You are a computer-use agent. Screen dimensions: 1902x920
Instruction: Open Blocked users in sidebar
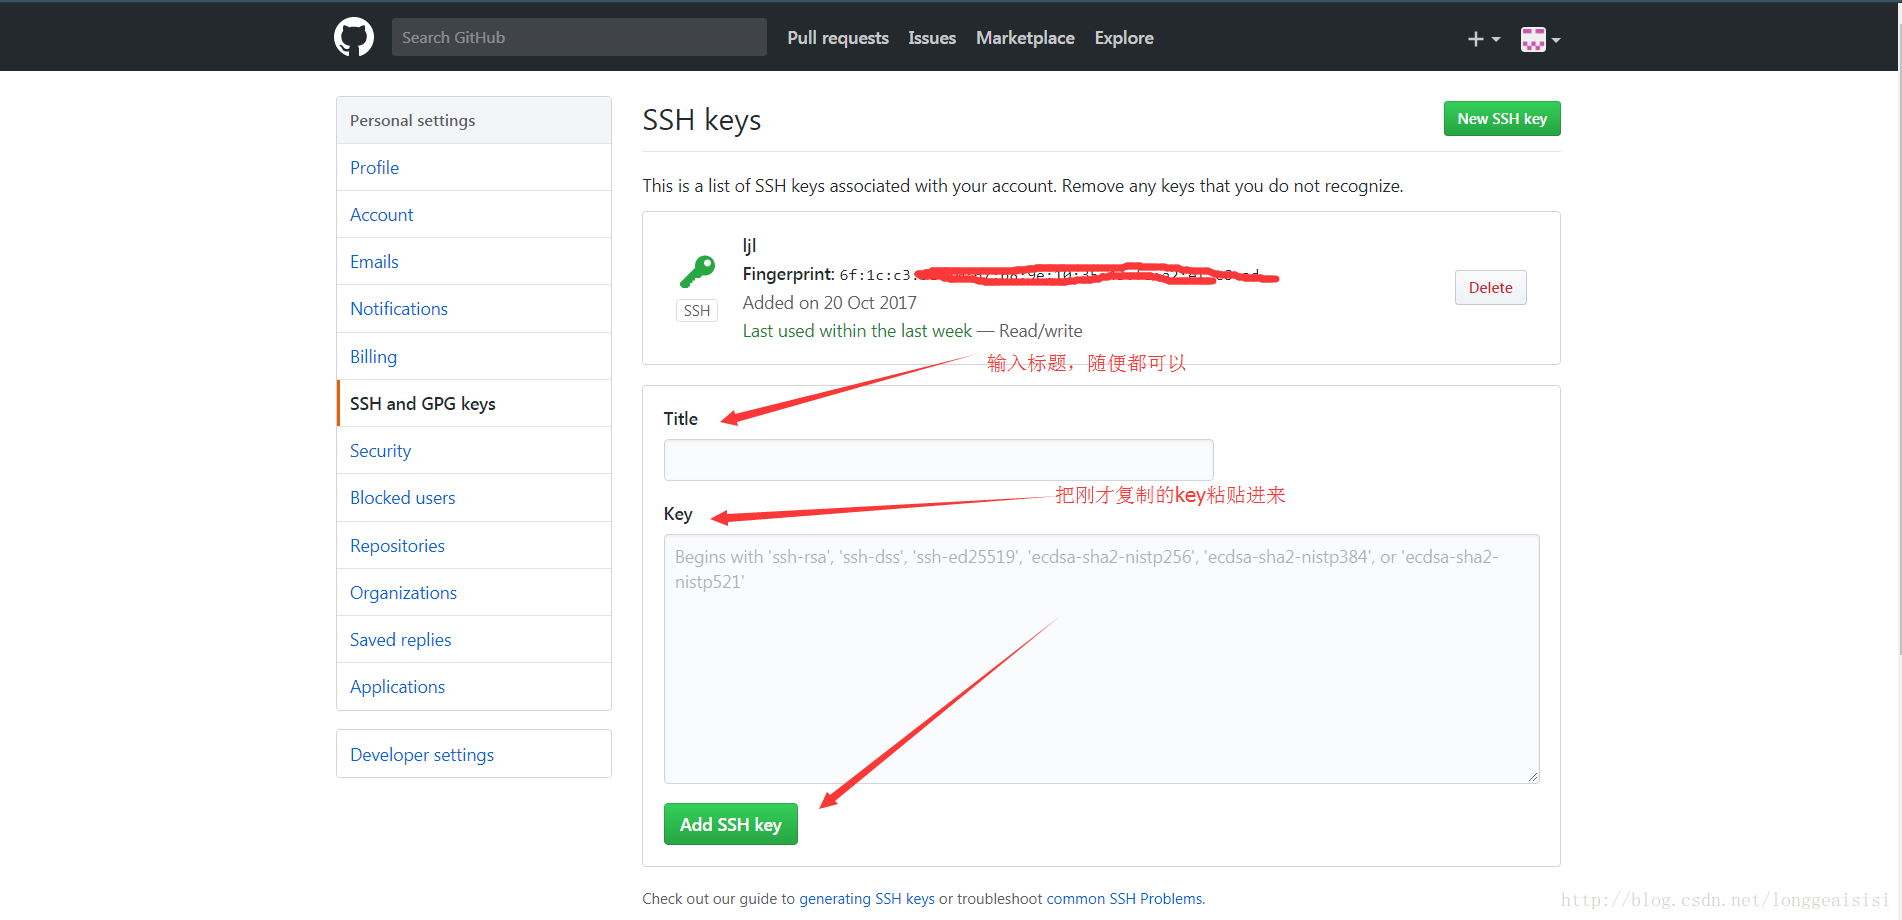tap(474, 498)
